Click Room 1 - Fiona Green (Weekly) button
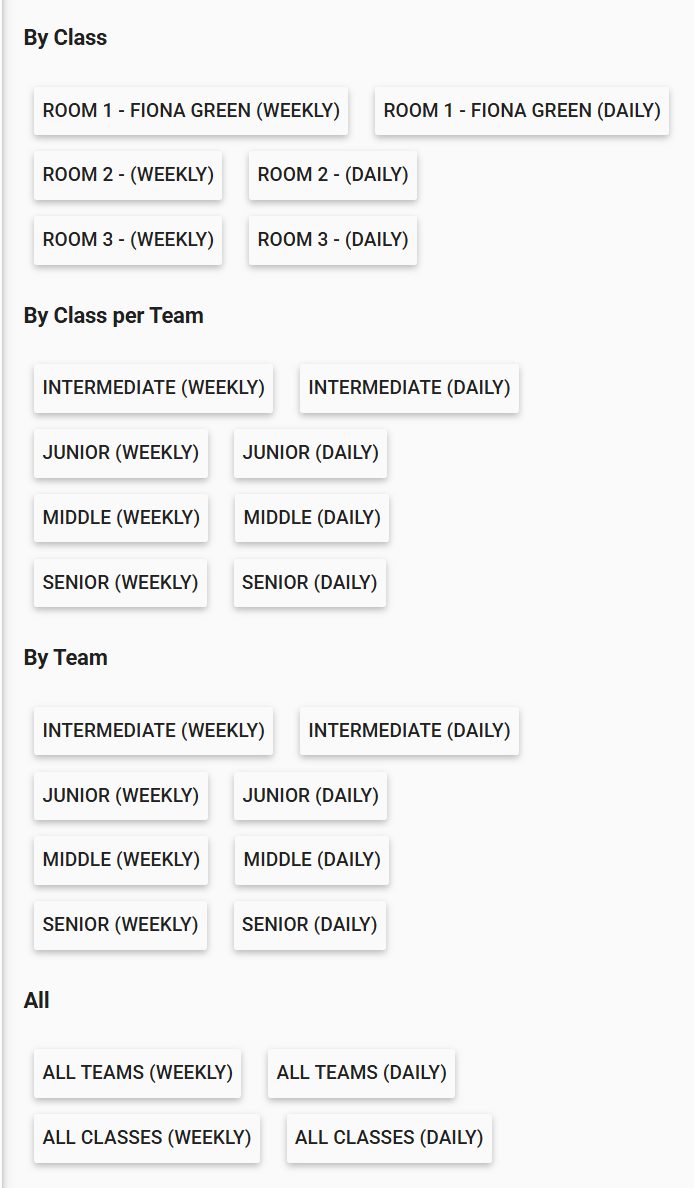This screenshot has height=1188, width=694. [191, 110]
